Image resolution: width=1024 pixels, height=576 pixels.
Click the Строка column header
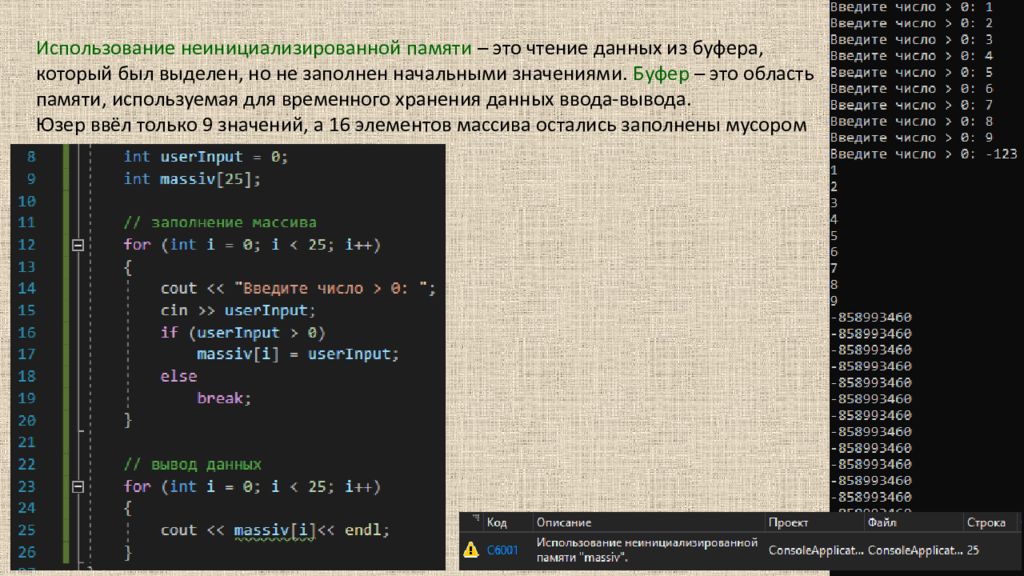coord(984,522)
